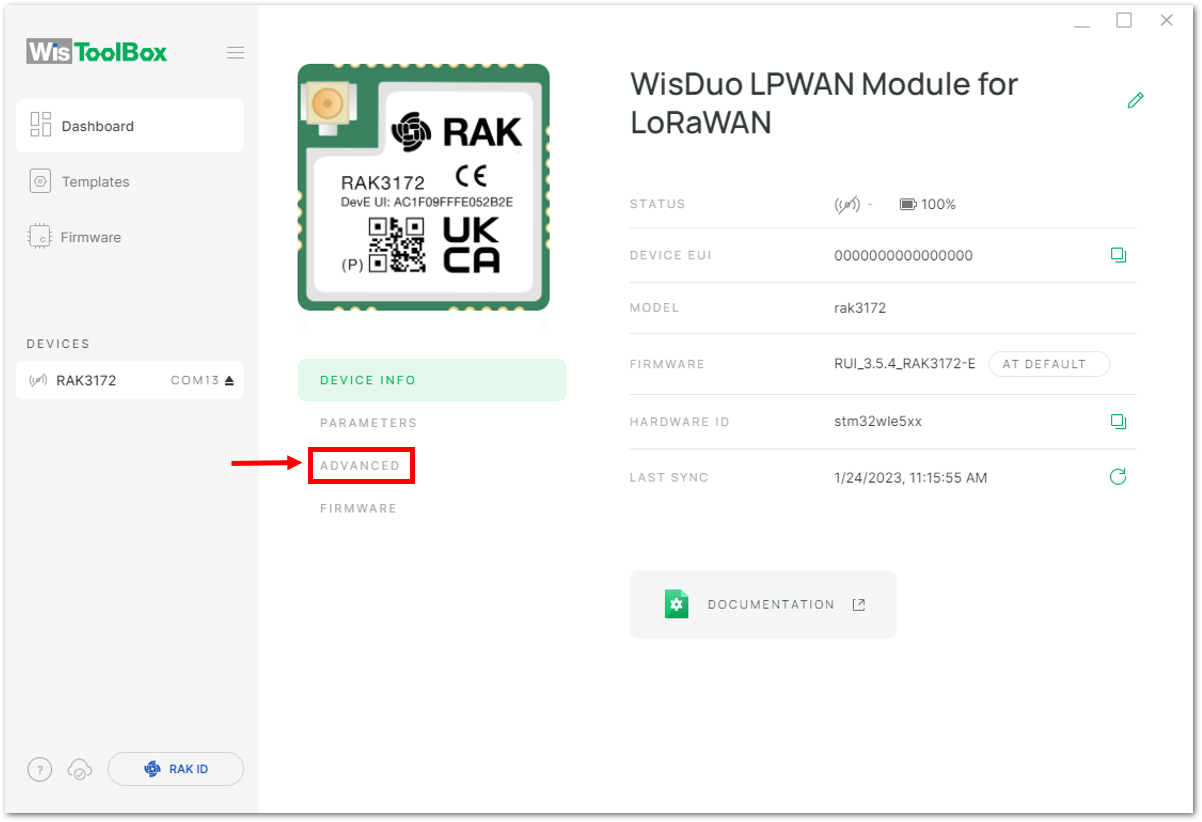1202x822 pixels.
Task: Click the cloud sync status icon
Action: click(x=79, y=770)
